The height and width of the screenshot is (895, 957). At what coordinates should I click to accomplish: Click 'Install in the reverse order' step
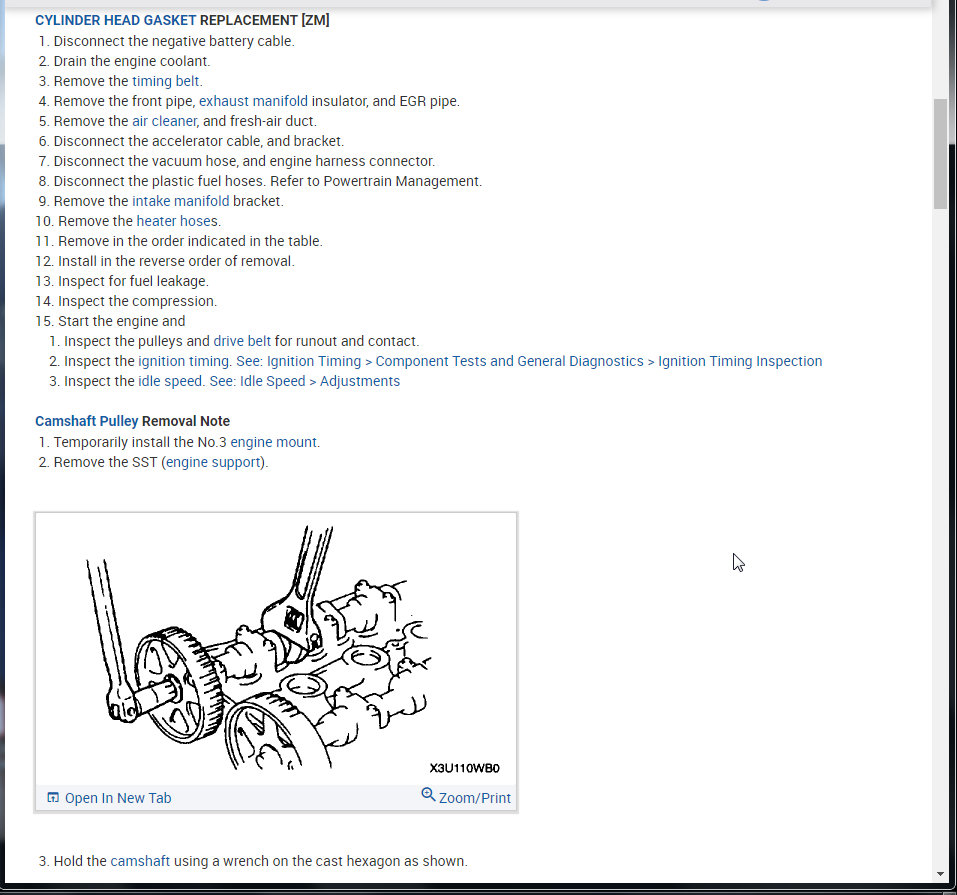(x=176, y=261)
